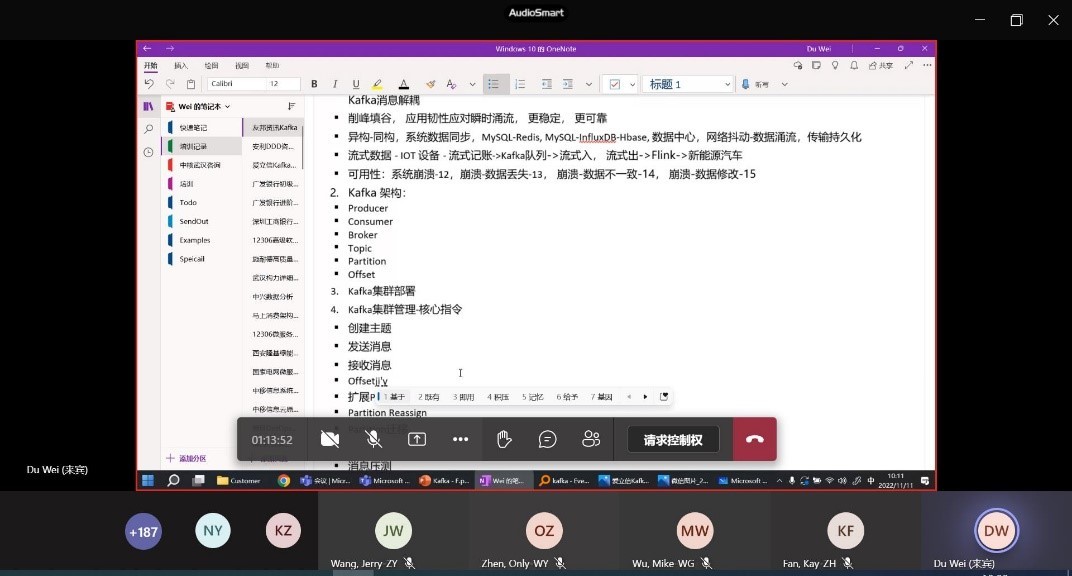Viewport: 1072px width, 576px height.
Task: Open the share content tray
Action: pyautogui.click(x=417, y=439)
